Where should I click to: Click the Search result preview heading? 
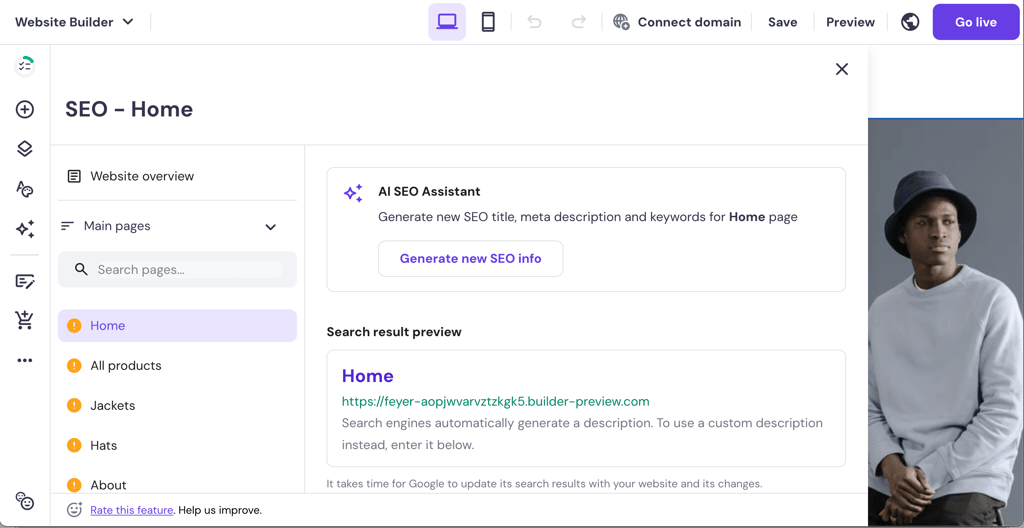pos(394,332)
